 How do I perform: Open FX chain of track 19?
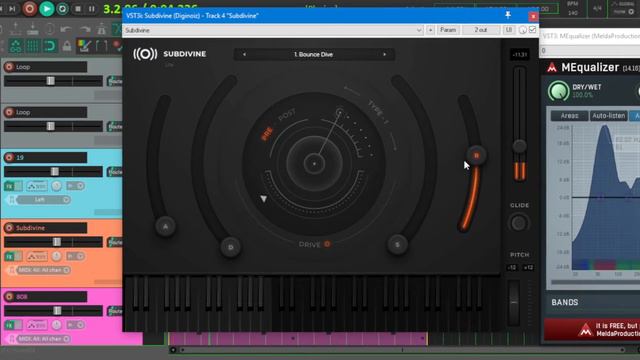9,186
